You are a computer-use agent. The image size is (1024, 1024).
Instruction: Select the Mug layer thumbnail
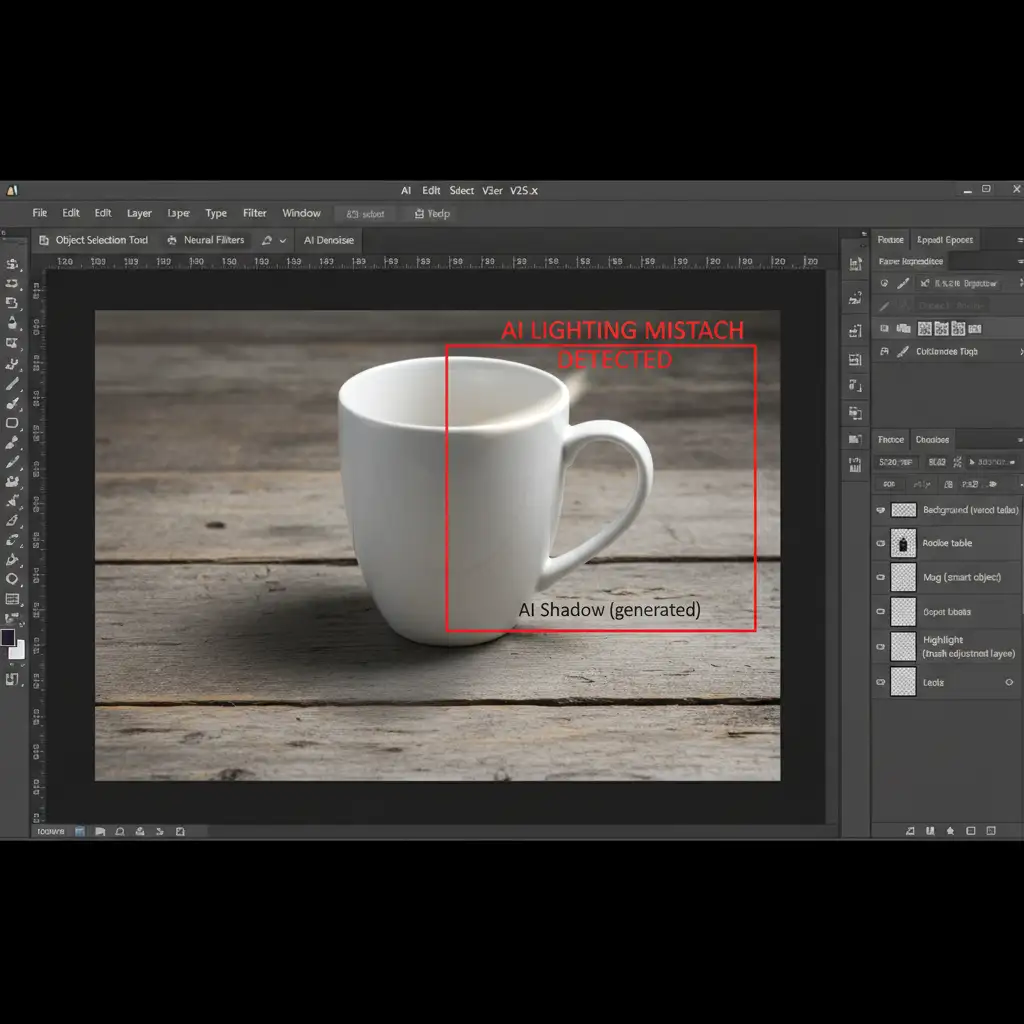coord(904,577)
